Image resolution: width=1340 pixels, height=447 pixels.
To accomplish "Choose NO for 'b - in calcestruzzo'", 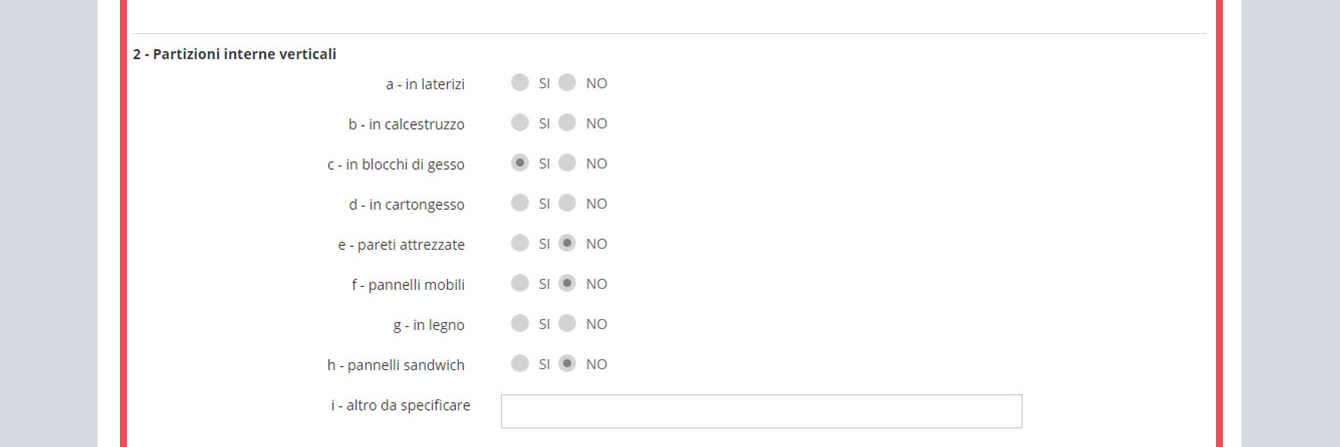I will point(567,123).
